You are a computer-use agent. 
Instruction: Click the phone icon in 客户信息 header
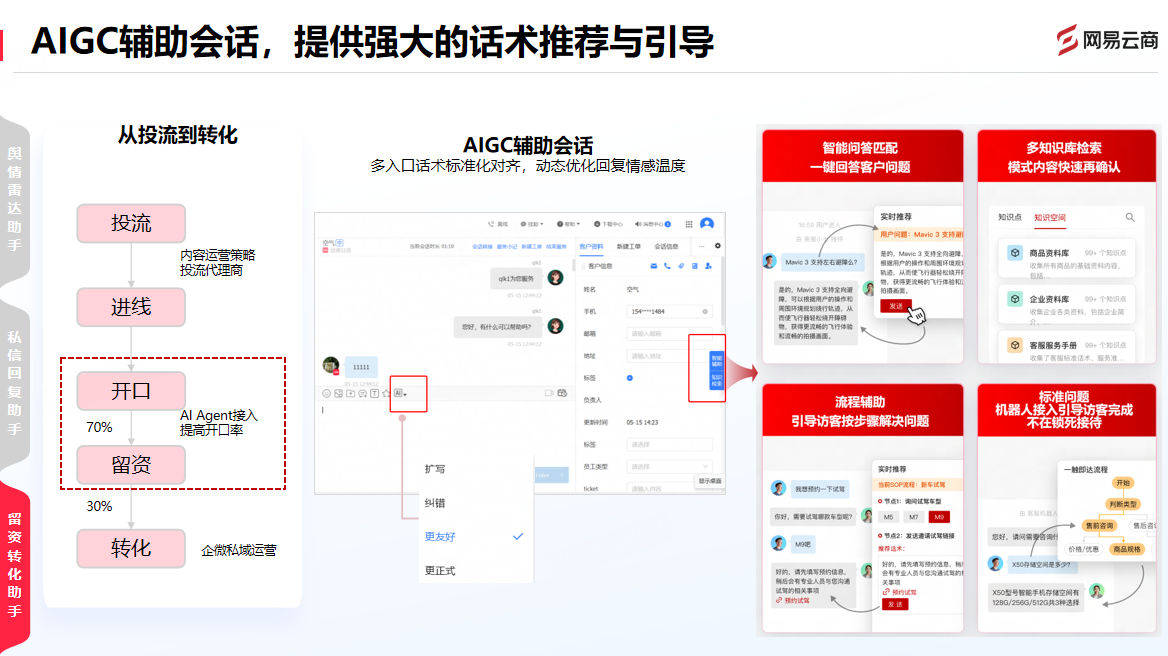667,266
